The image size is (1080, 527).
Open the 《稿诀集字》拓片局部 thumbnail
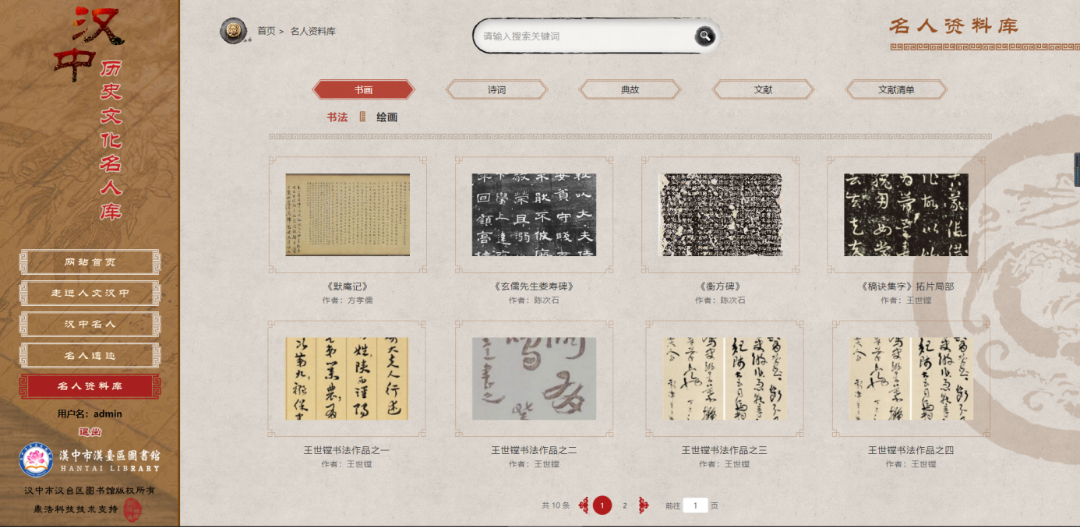[906, 214]
